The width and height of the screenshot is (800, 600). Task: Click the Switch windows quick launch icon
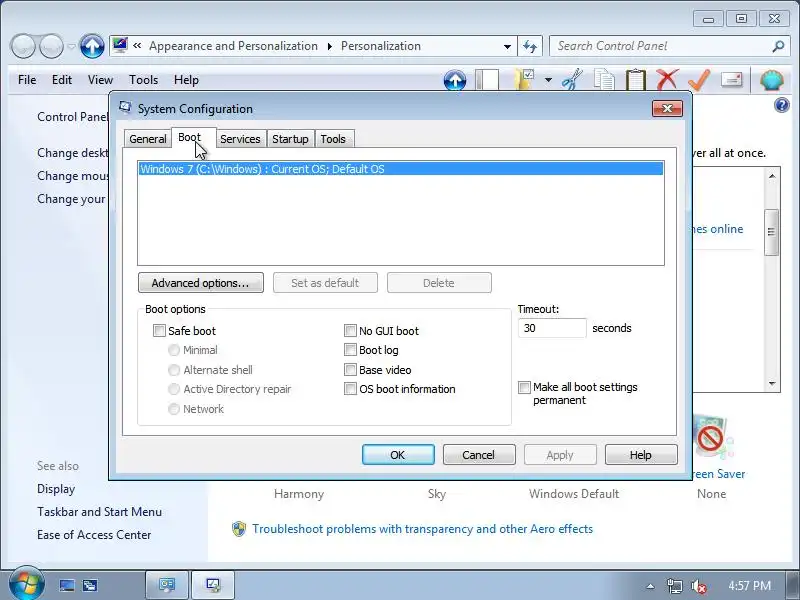tap(90, 585)
